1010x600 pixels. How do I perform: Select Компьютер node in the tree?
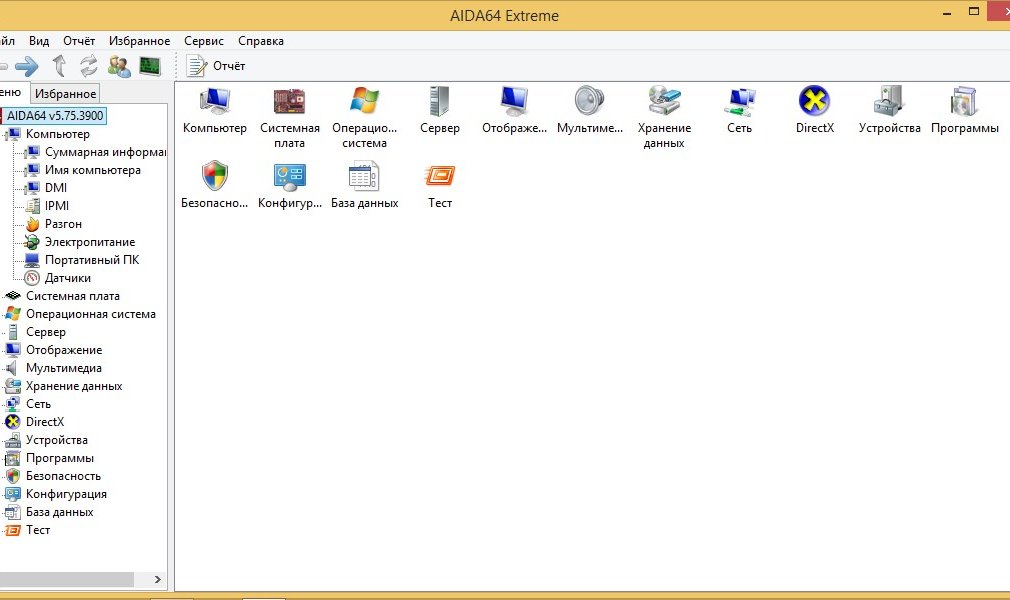click(57, 134)
